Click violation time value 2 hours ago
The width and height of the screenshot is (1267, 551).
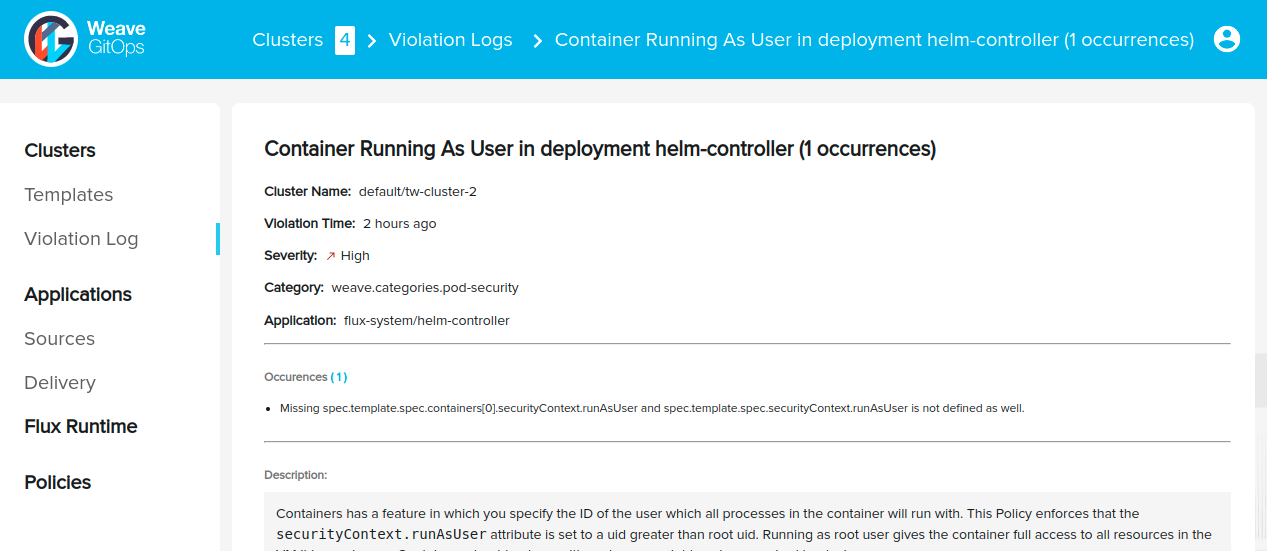400,223
